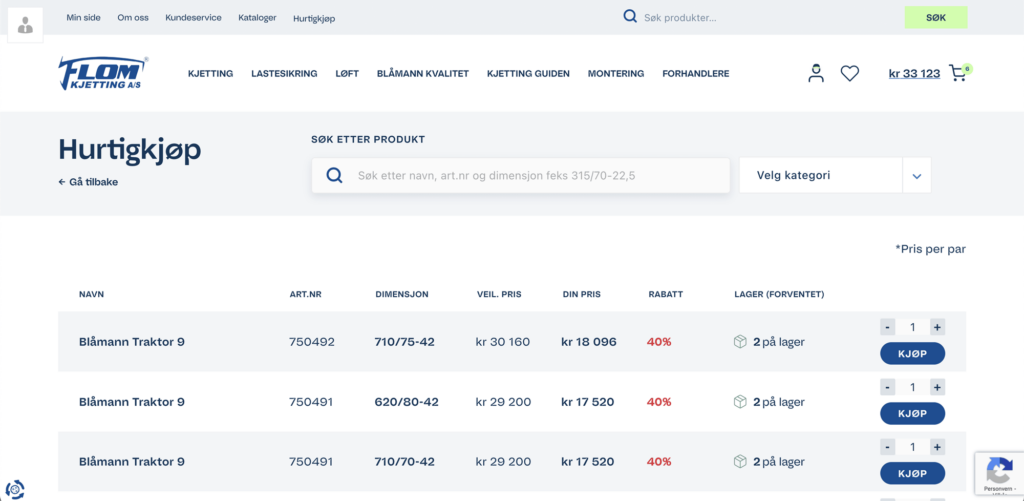
Task: Open the LØFT menu
Action: coord(347,74)
